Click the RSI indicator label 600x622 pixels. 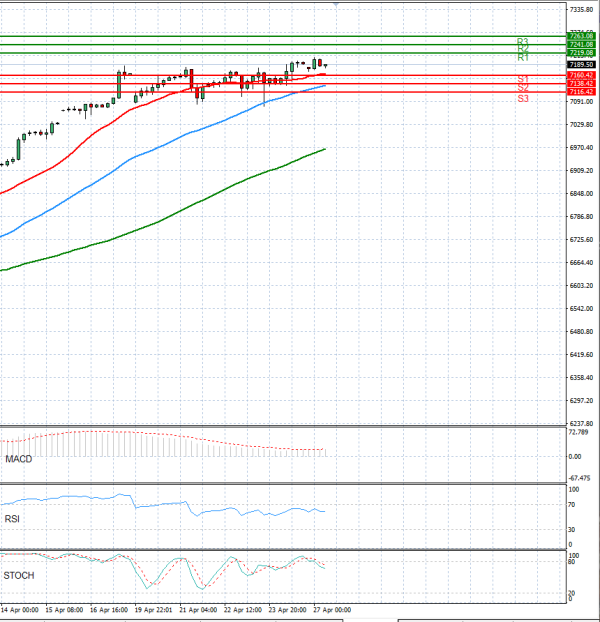point(14,518)
